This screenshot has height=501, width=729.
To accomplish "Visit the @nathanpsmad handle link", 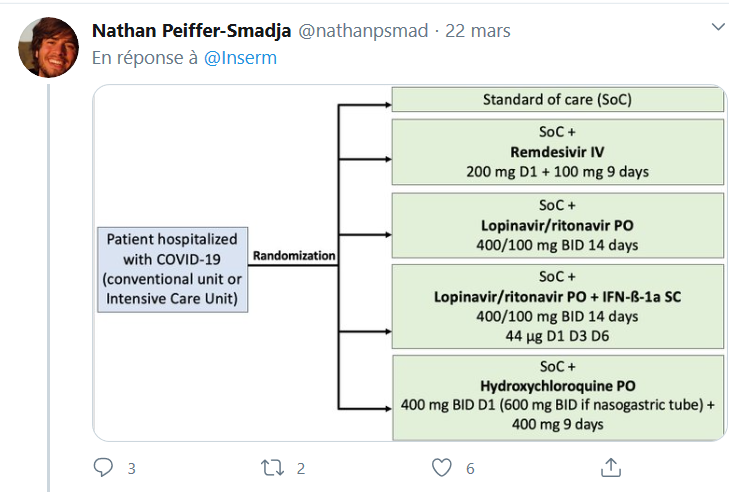I will pyautogui.click(x=363, y=31).
